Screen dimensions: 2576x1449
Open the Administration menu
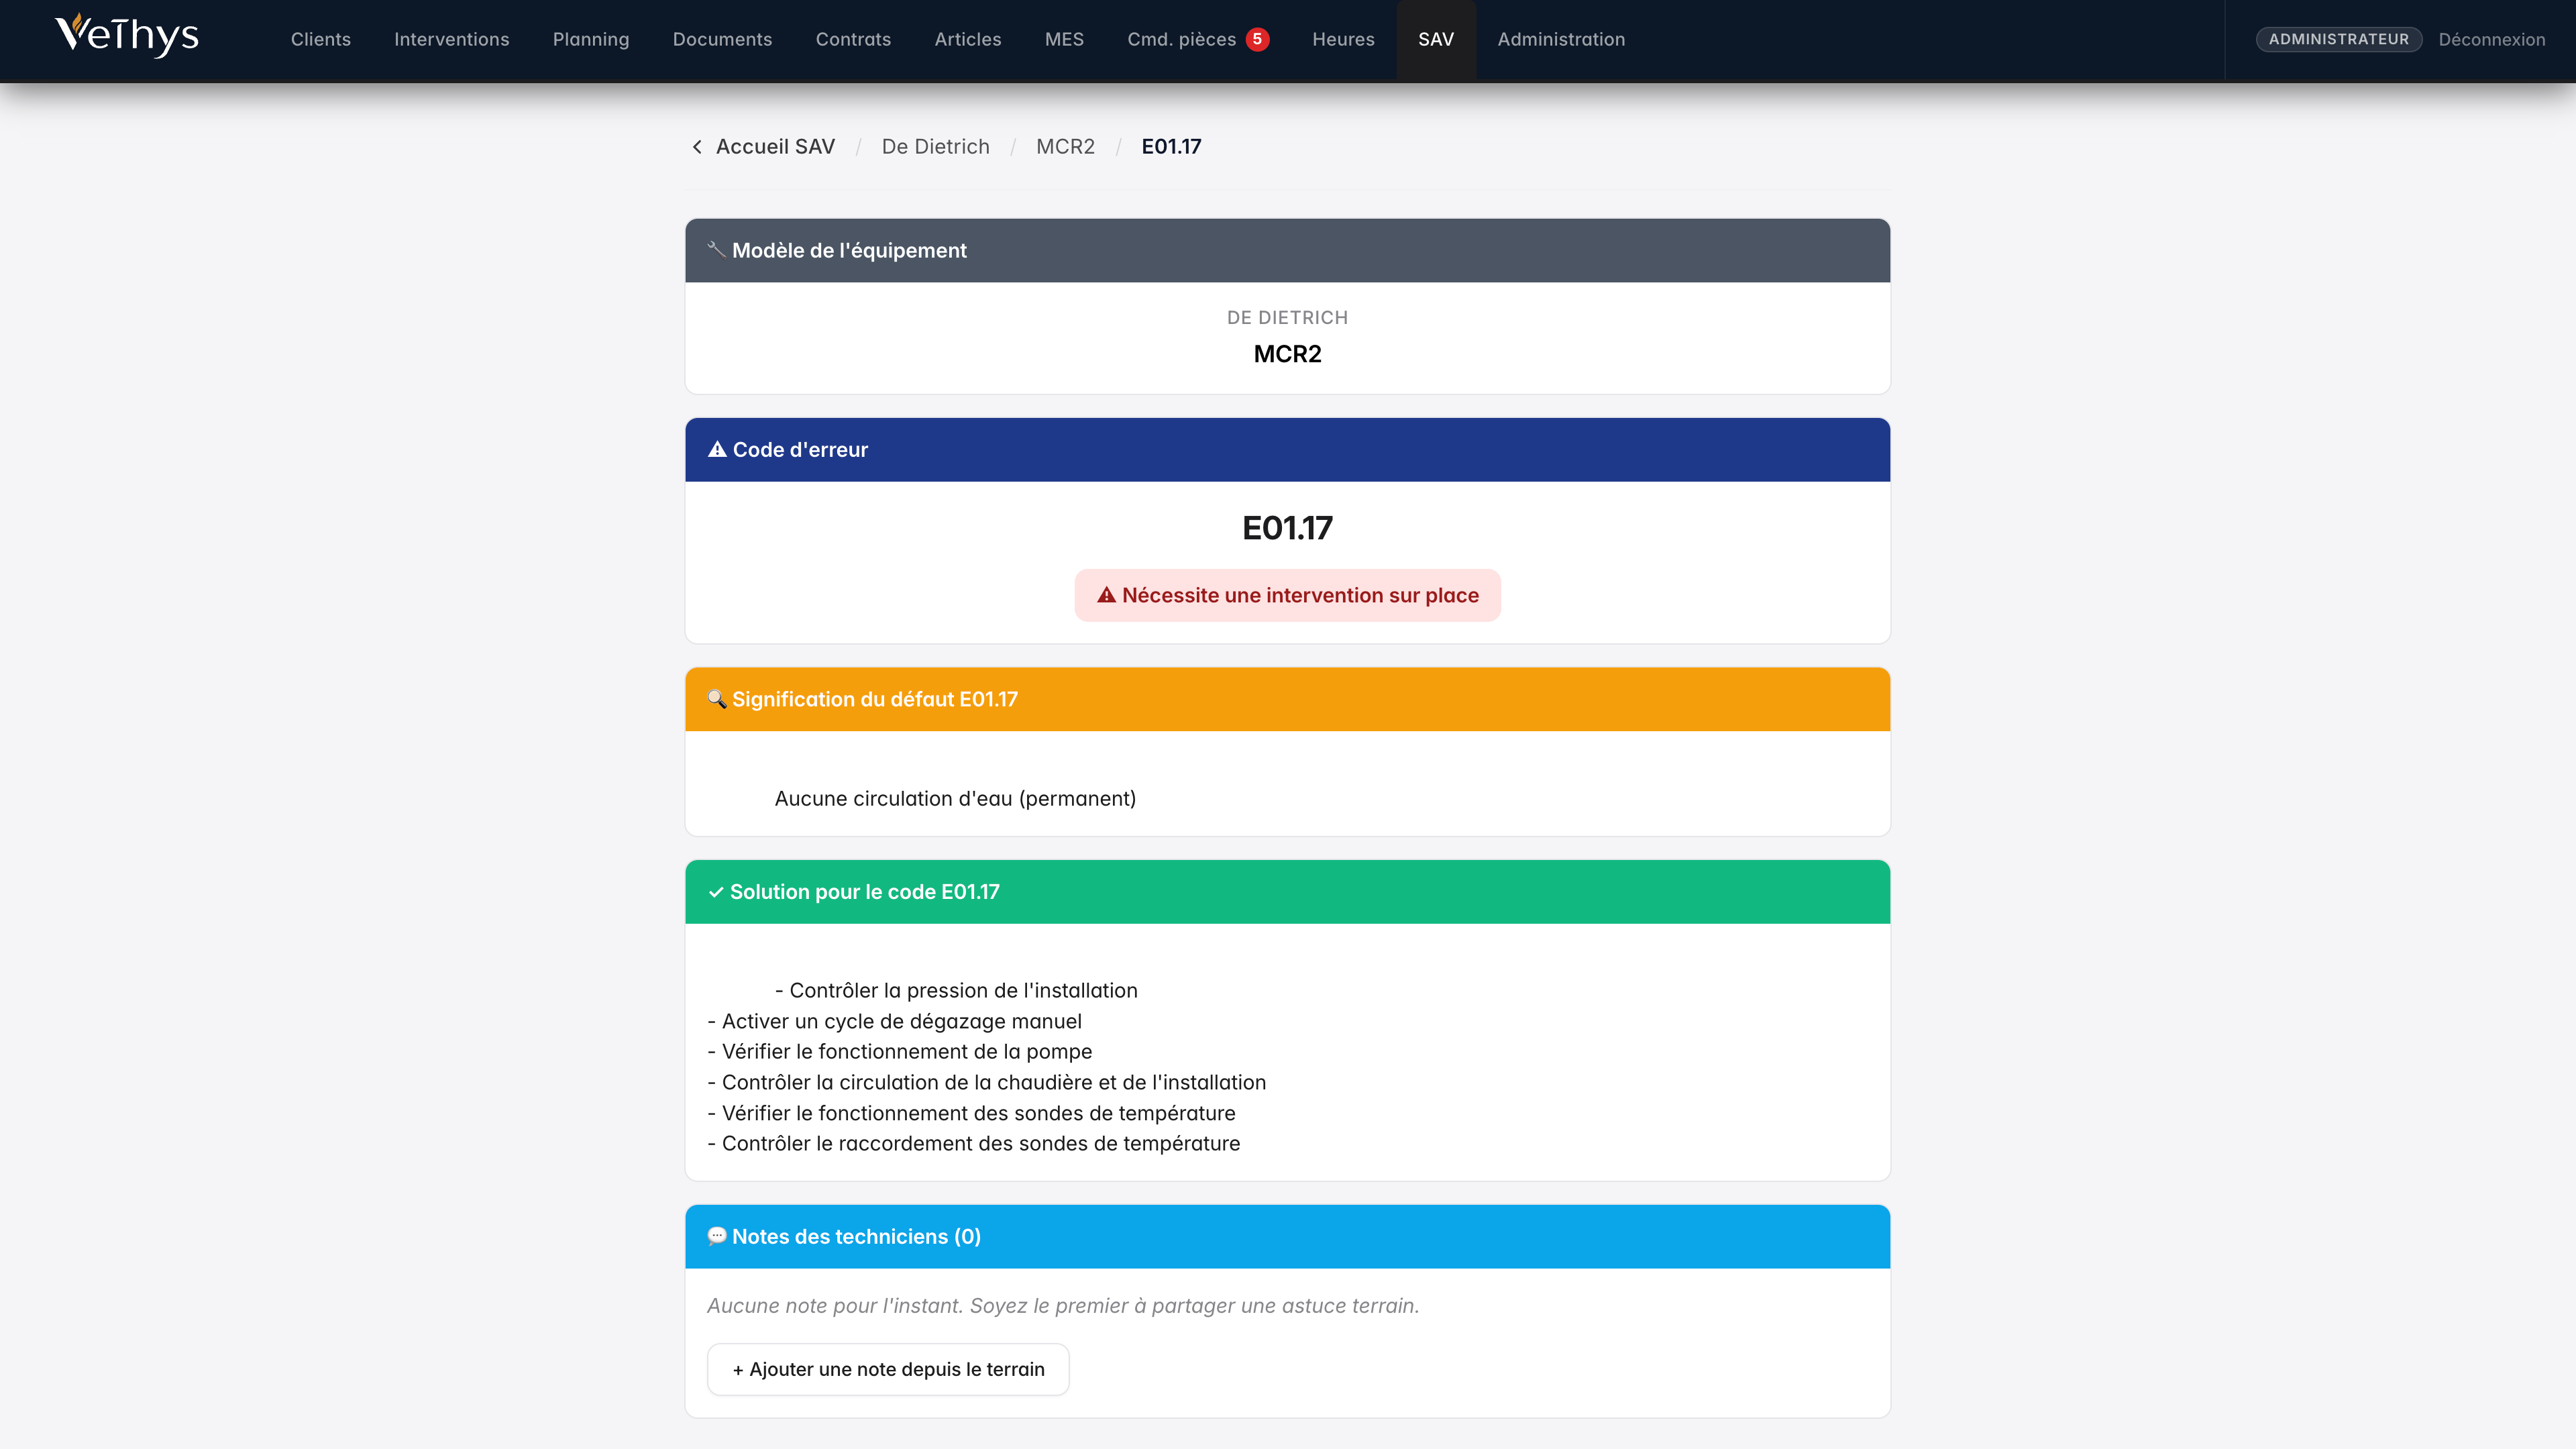coord(1560,39)
